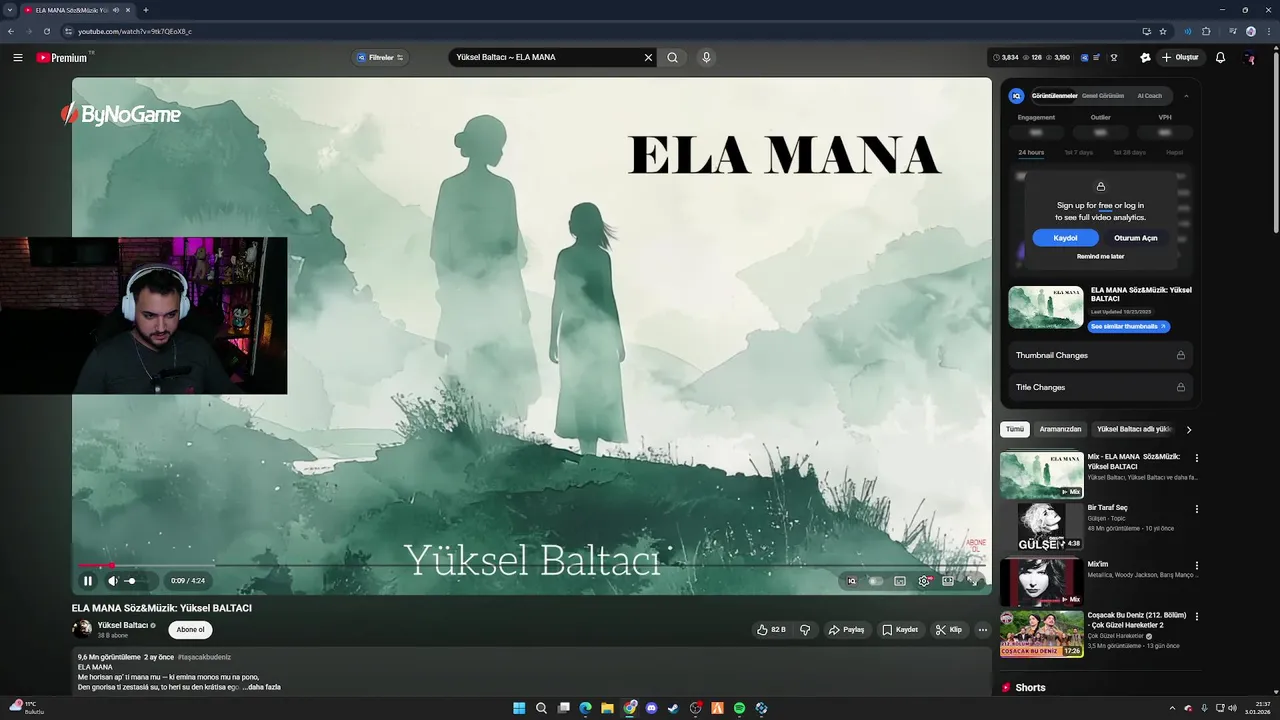Select the 24 hours analytics tab
The width and height of the screenshot is (1280, 720).
pyautogui.click(x=1031, y=153)
